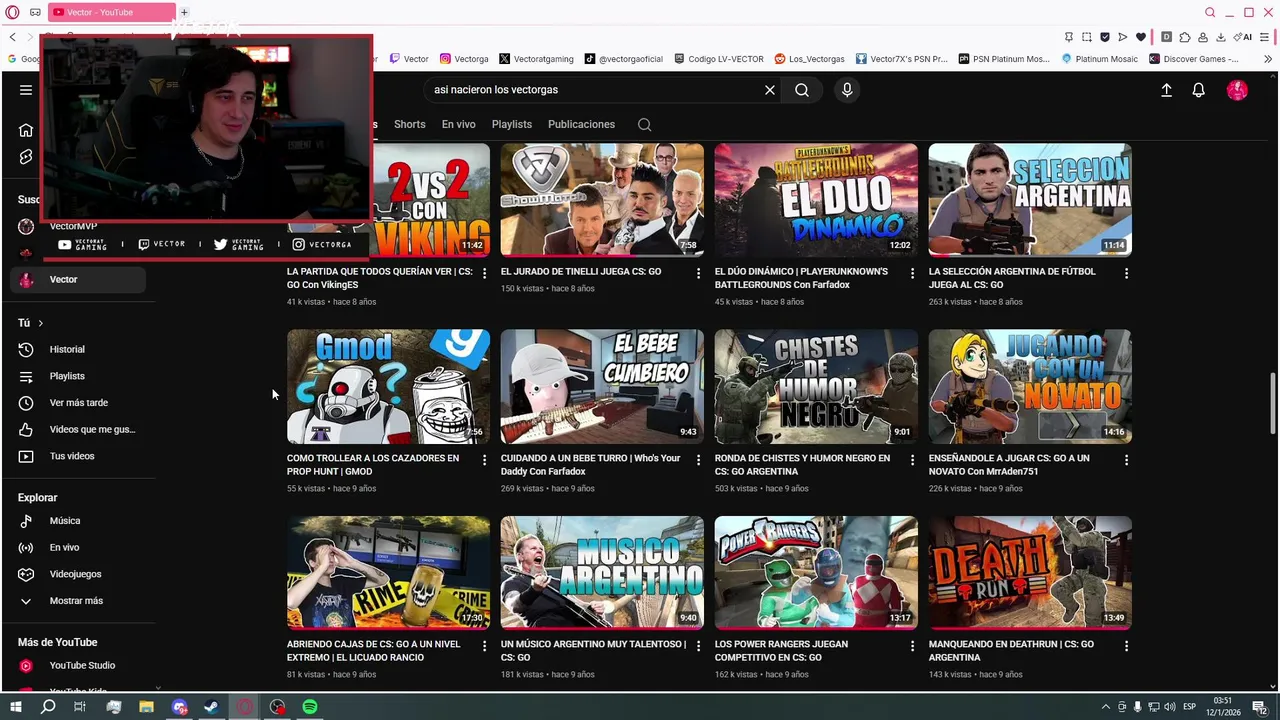Switch to the En vivo channel tab
1280x720 pixels.
[x=459, y=125]
